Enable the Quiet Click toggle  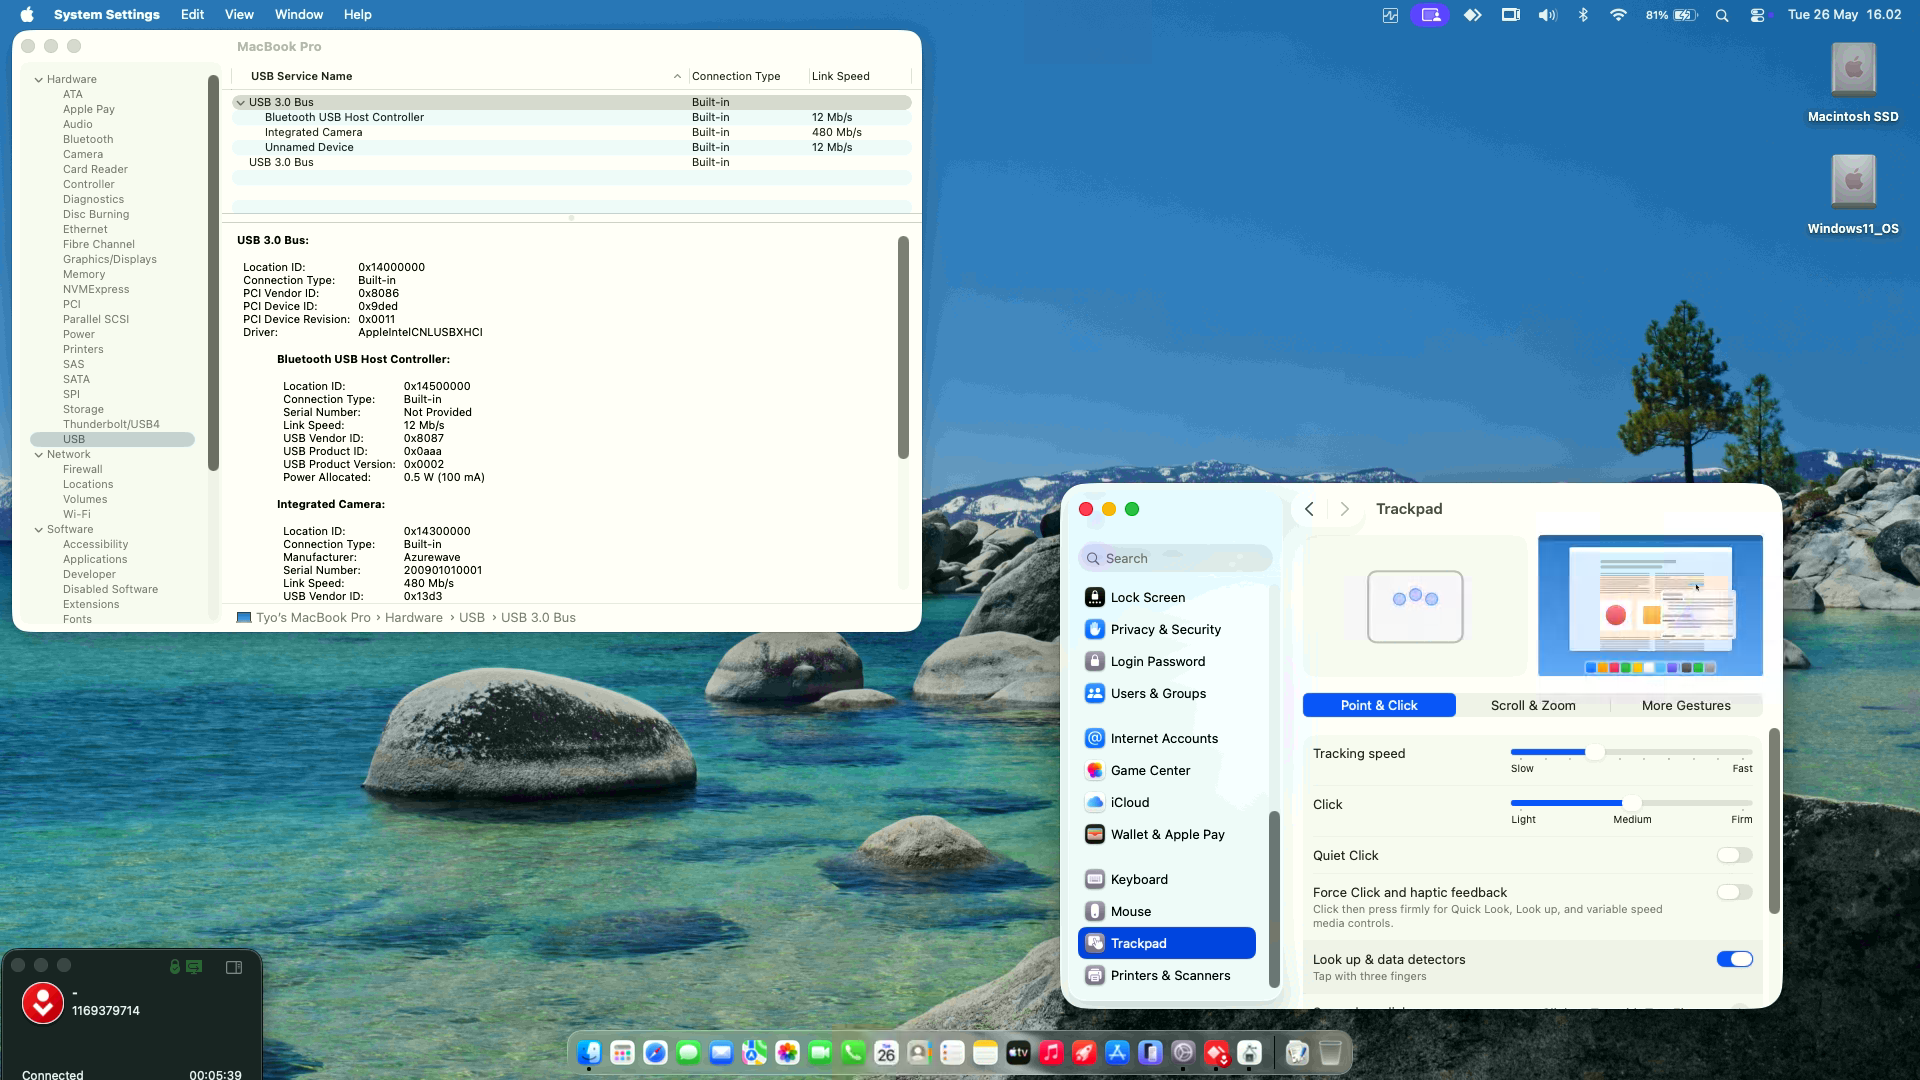point(1734,855)
